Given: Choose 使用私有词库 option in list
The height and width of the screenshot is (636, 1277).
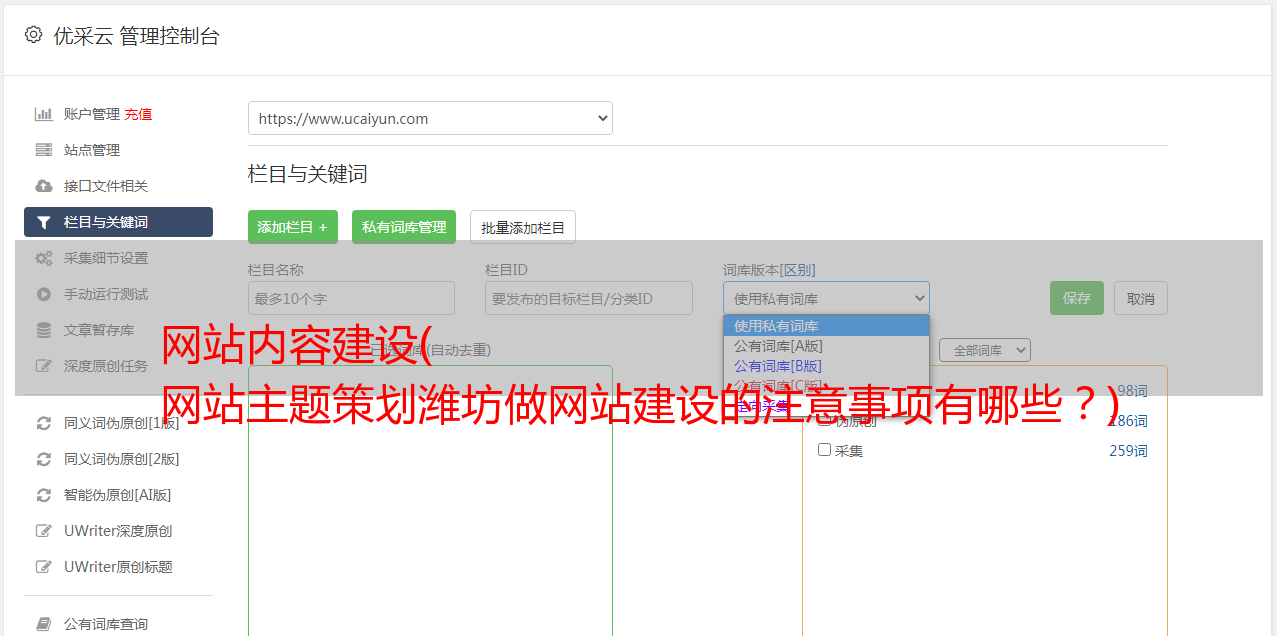Looking at the screenshot, I should (x=826, y=326).
